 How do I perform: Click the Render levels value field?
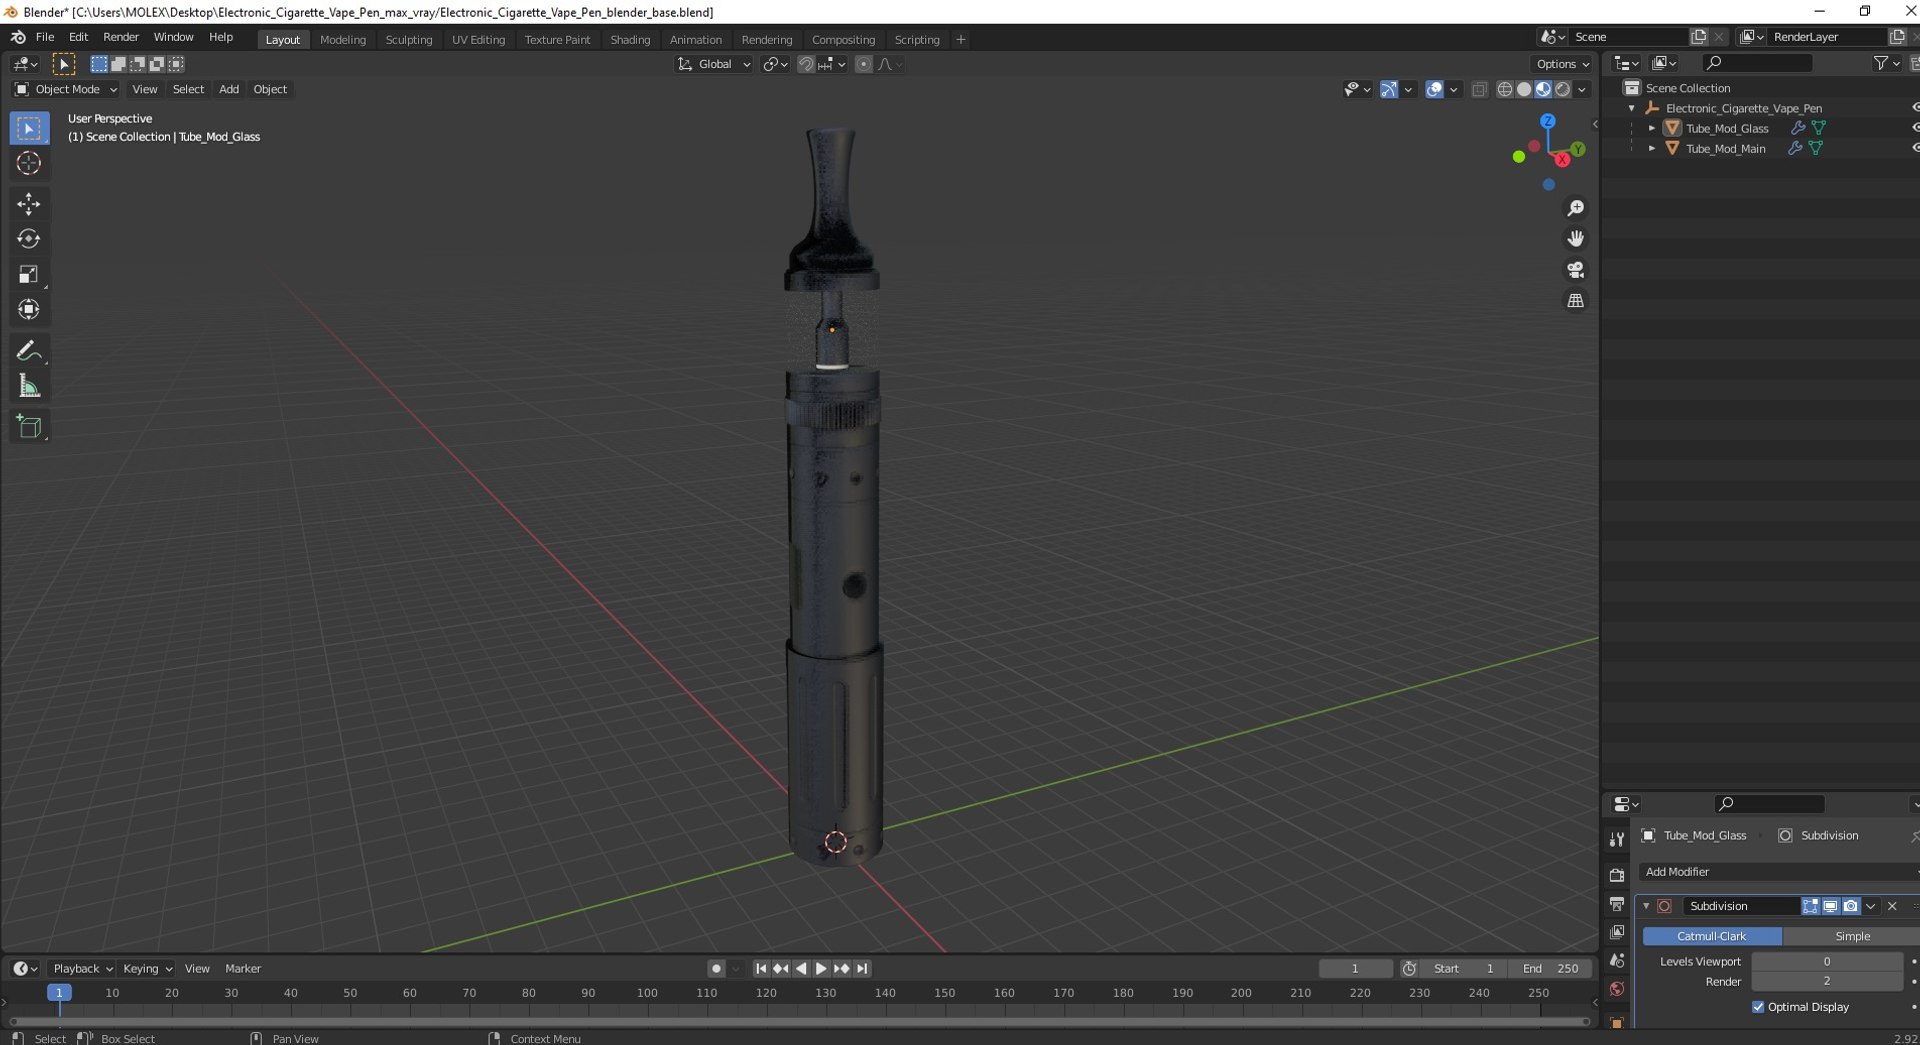point(1827,981)
